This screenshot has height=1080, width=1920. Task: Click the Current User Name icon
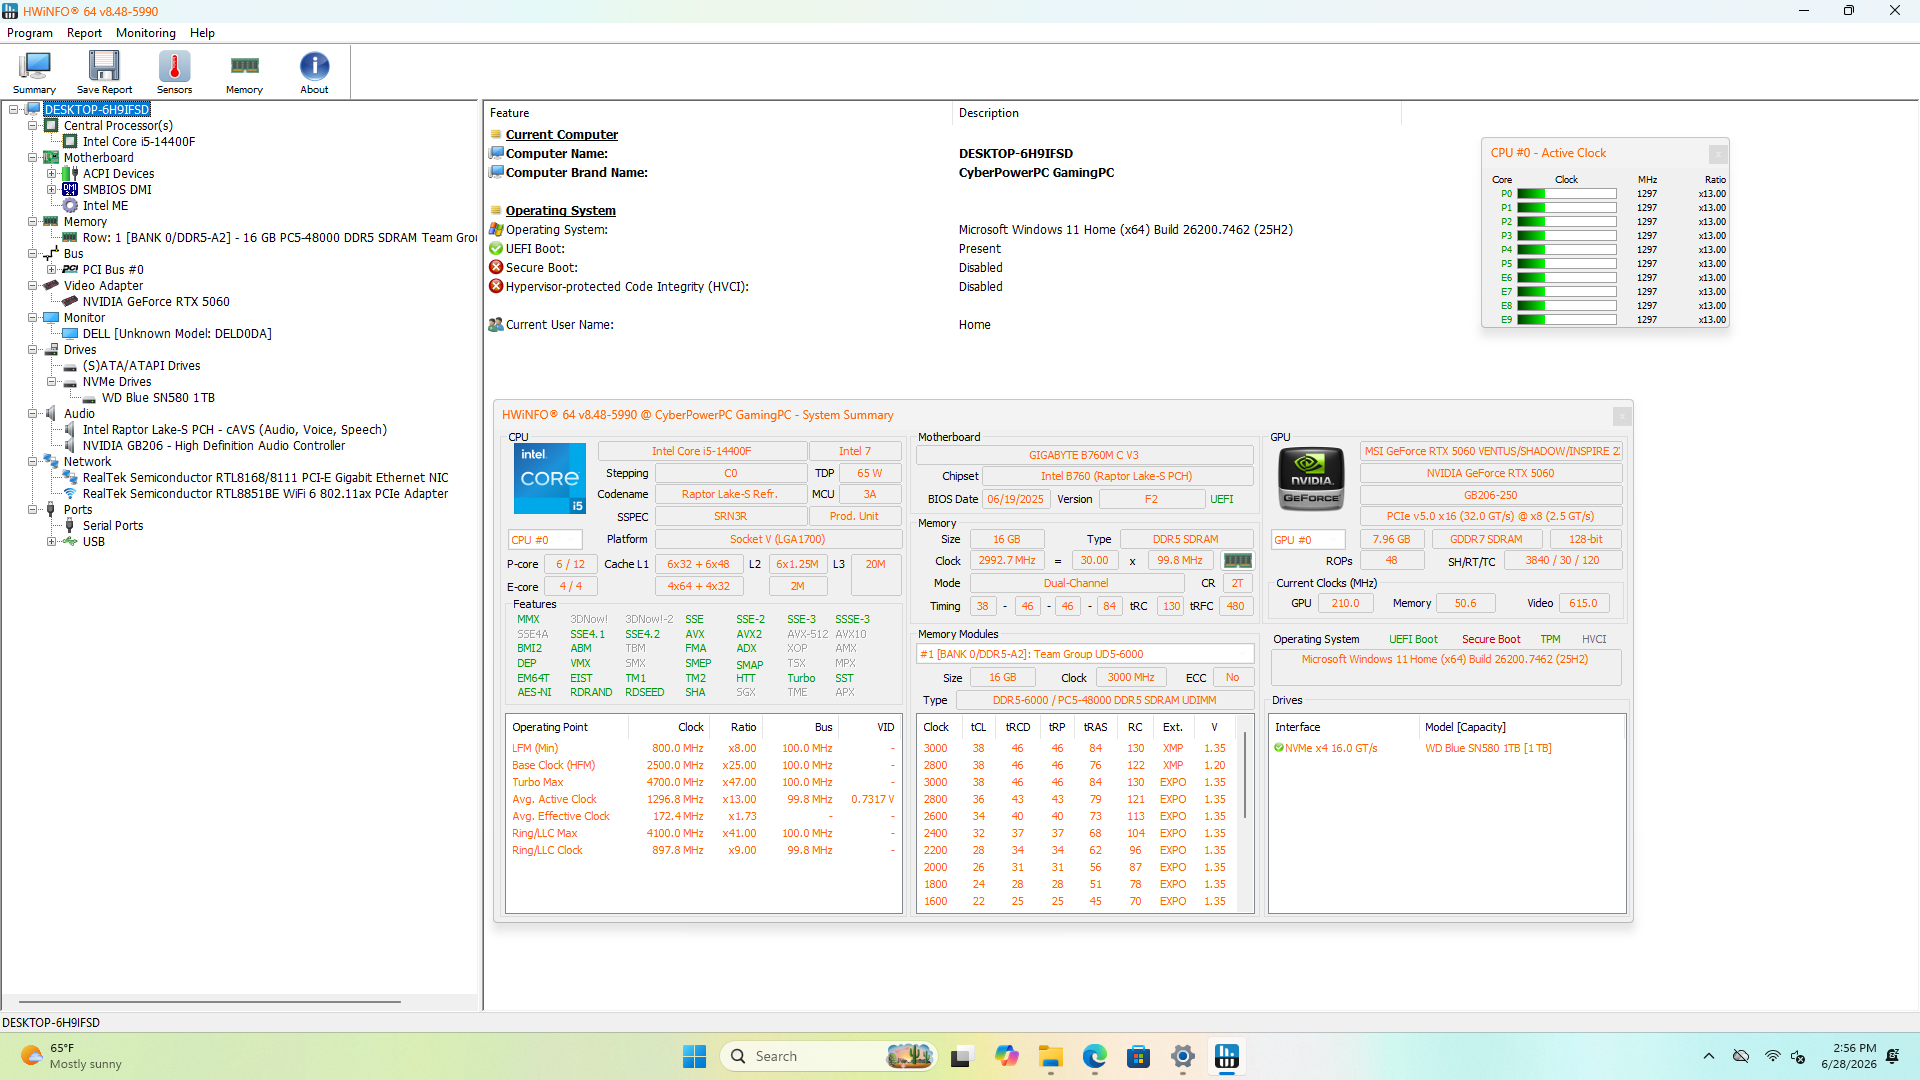tap(496, 325)
